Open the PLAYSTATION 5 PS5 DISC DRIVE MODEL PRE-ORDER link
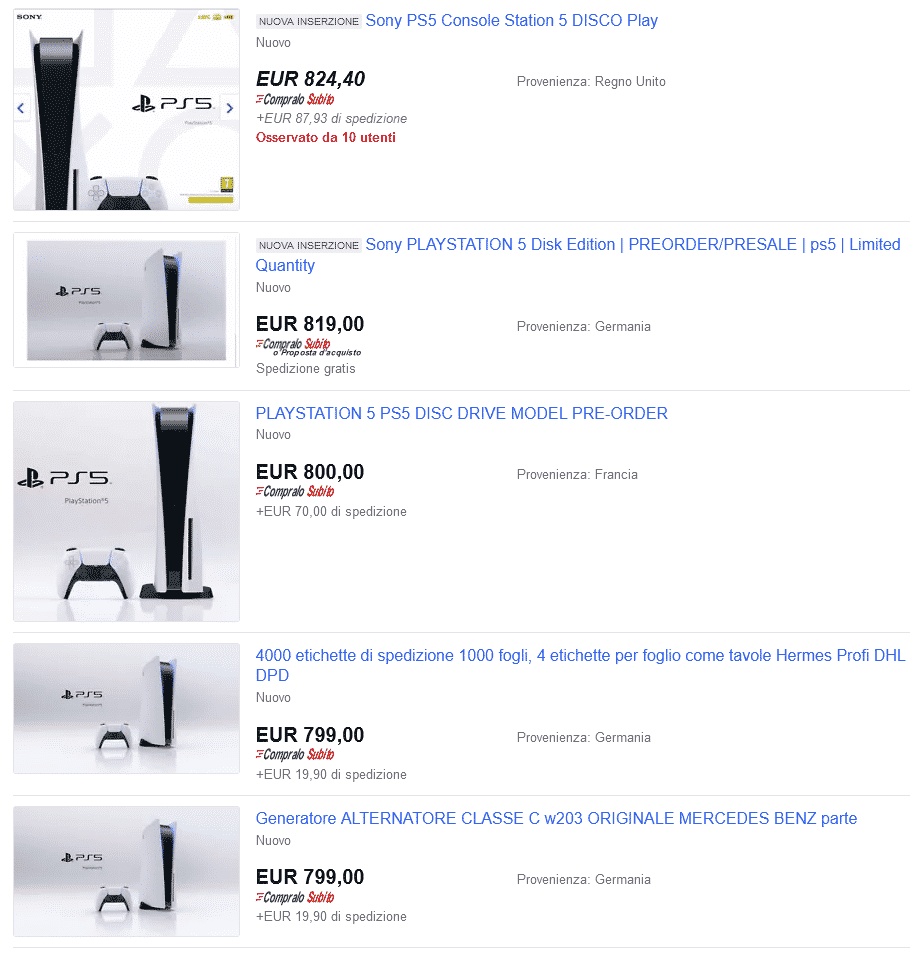This screenshot has width=923, height=957. 462,414
